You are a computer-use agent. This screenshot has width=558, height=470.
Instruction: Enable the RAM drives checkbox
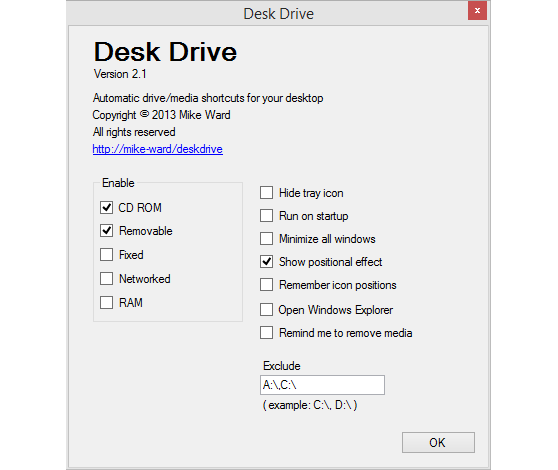tap(106, 302)
